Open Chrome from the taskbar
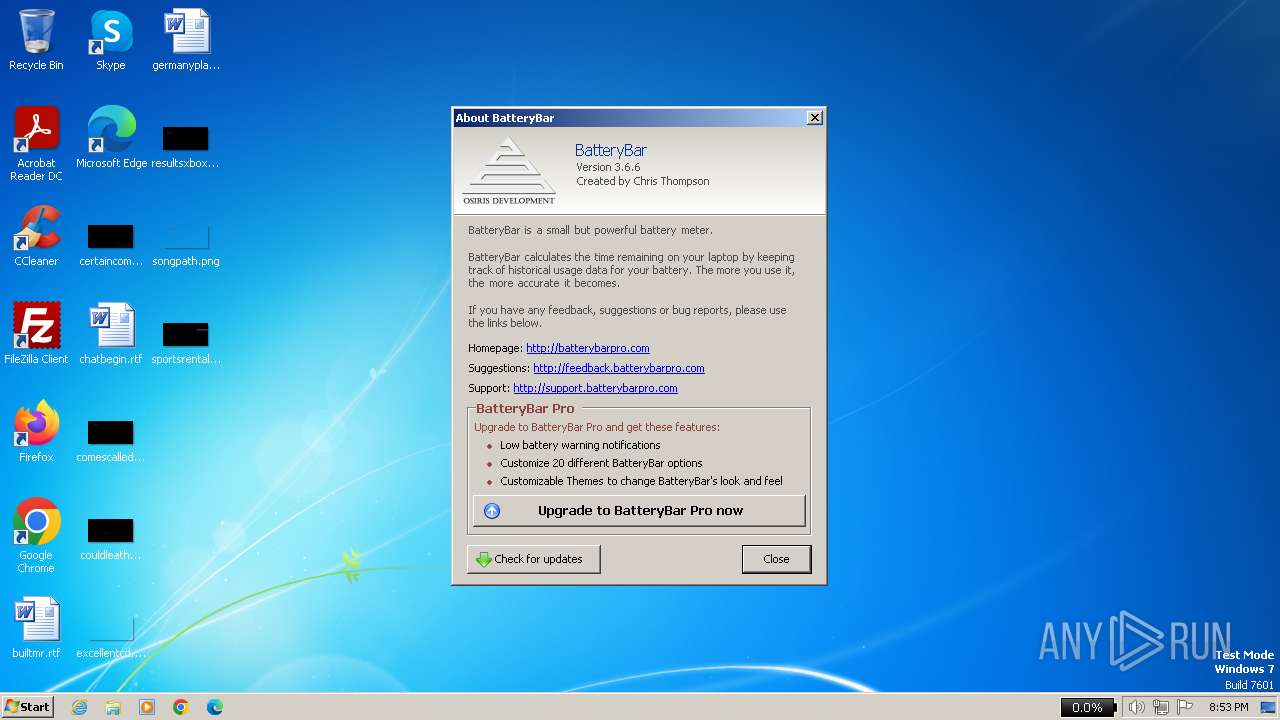Image resolution: width=1280 pixels, height=720 pixels. [x=181, y=707]
